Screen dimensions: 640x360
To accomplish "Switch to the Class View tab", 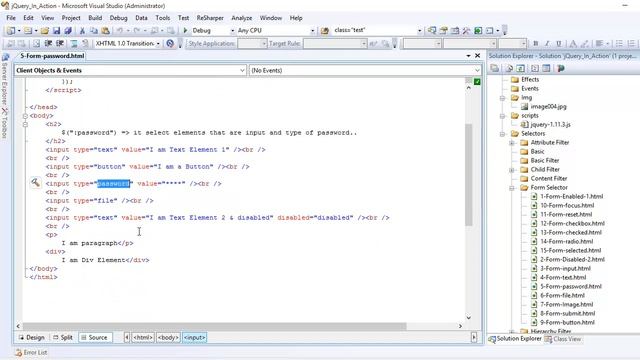I will [563, 339].
